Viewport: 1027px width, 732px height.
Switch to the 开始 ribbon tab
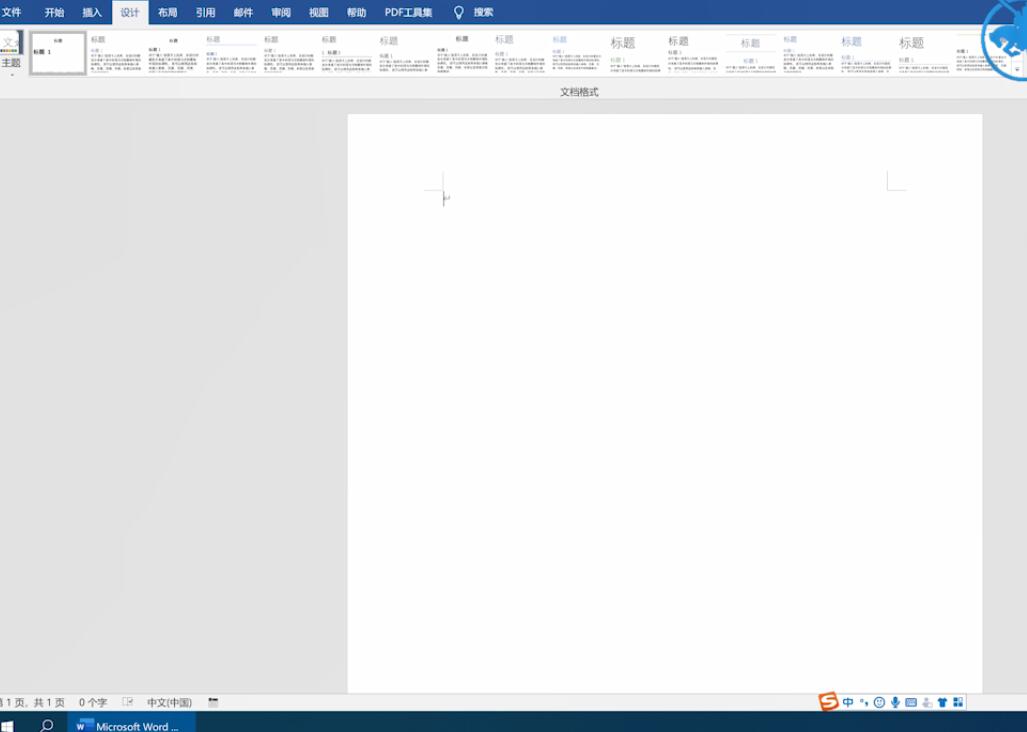point(54,12)
